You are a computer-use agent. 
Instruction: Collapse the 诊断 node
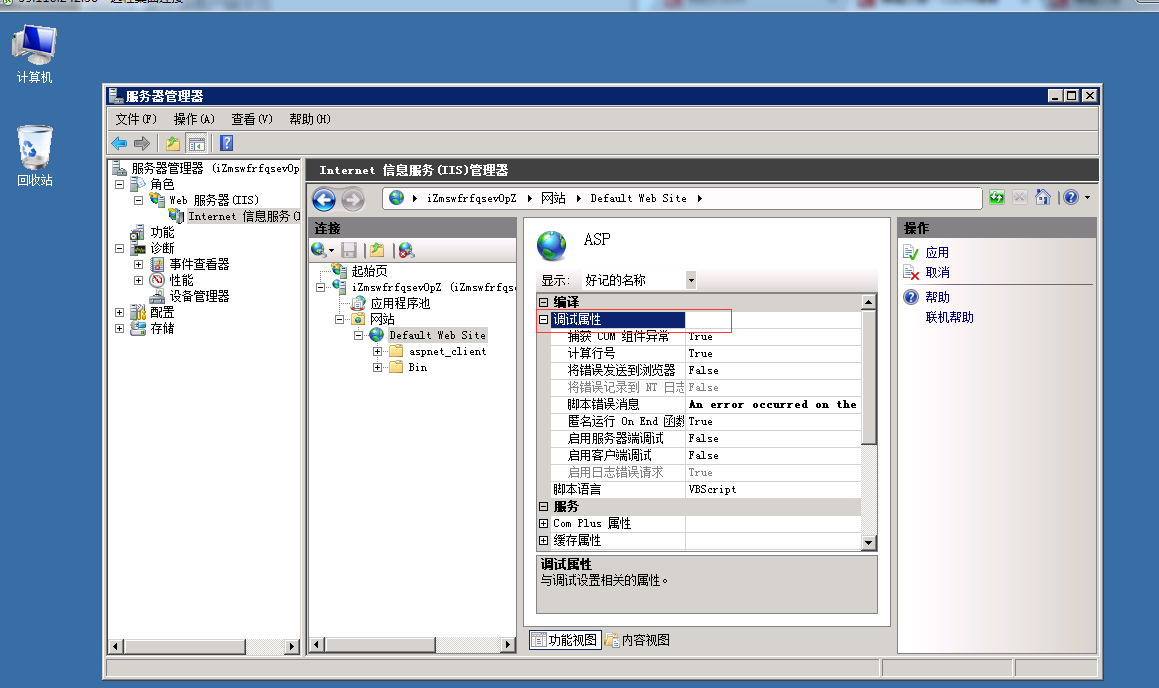[120, 248]
